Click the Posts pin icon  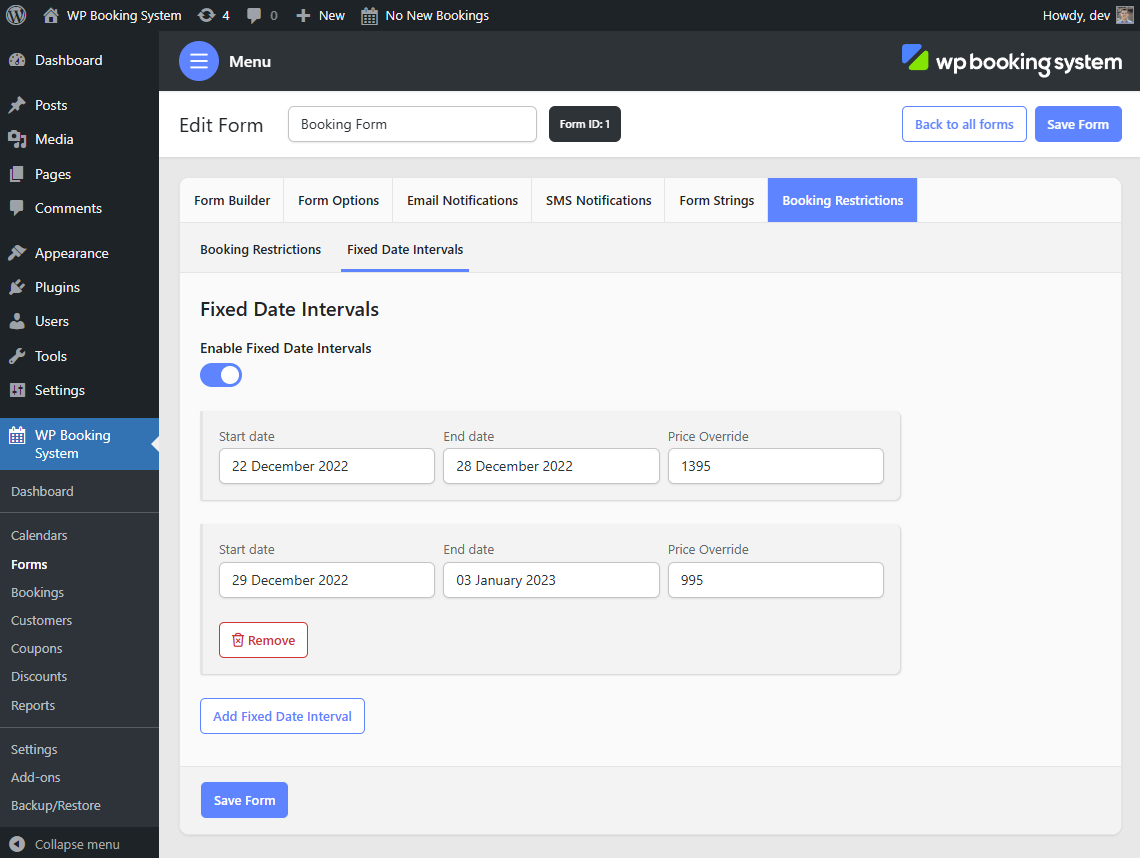(17, 105)
